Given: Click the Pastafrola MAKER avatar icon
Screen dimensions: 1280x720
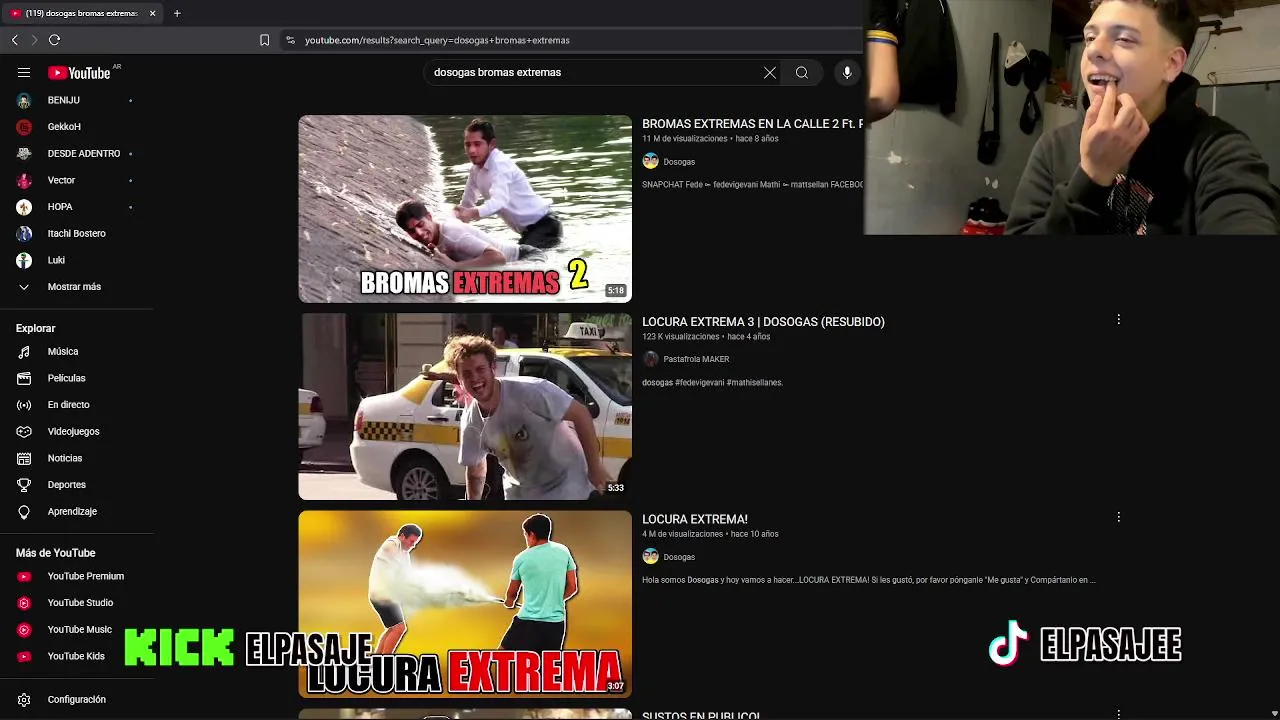Looking at the screenshot, I should tap(651, 359).
